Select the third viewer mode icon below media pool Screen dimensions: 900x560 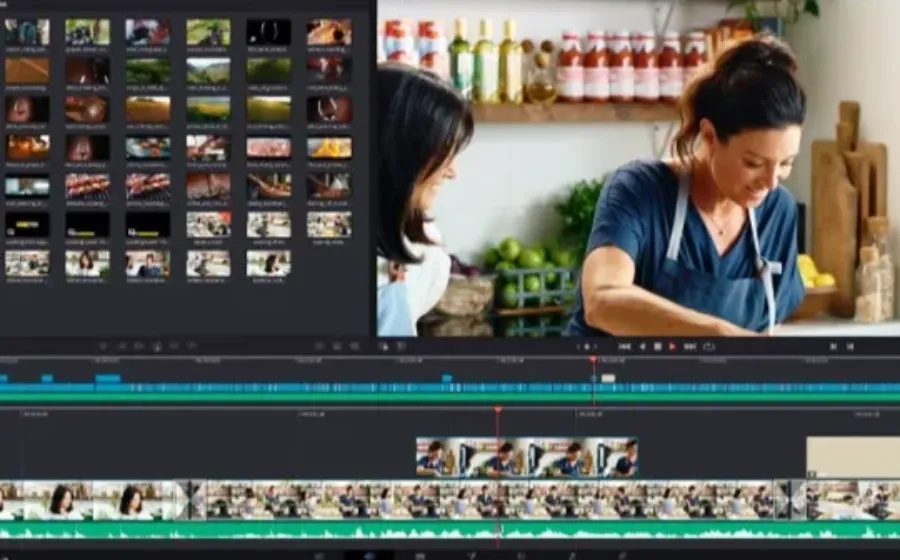pos(355,346)
